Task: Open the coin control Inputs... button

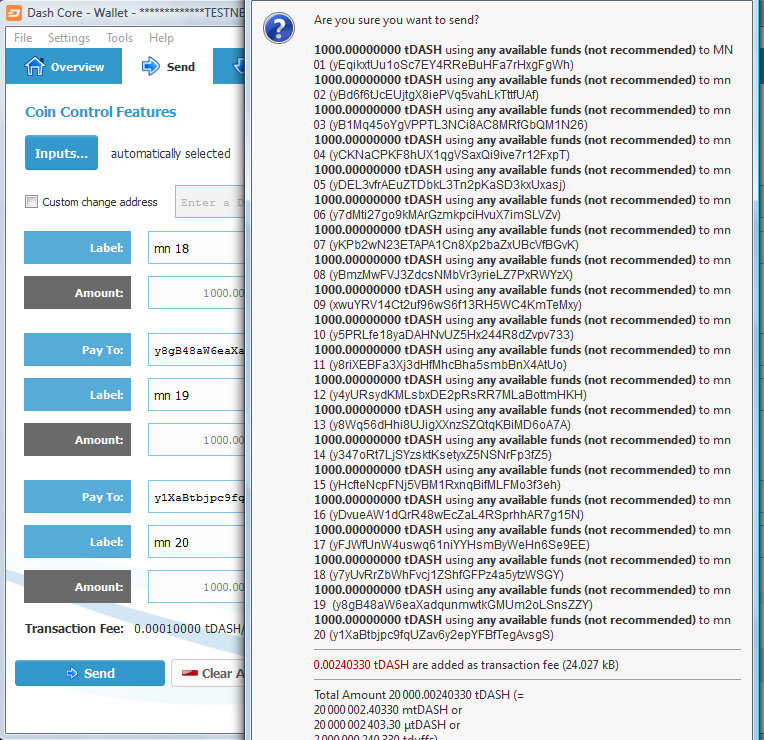Action: coord(61,152)
